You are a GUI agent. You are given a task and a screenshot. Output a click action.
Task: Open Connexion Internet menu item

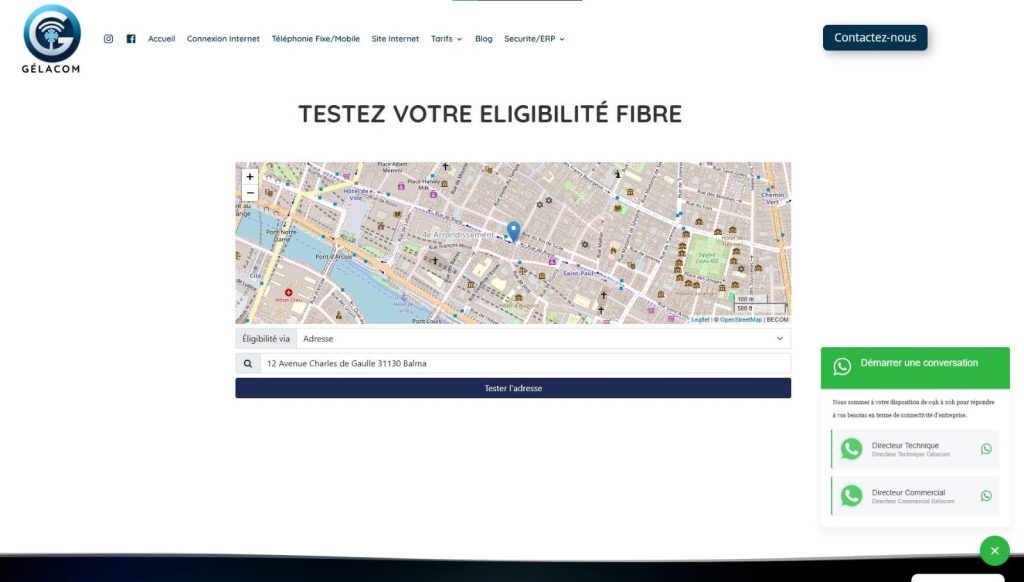coord(223,39)
